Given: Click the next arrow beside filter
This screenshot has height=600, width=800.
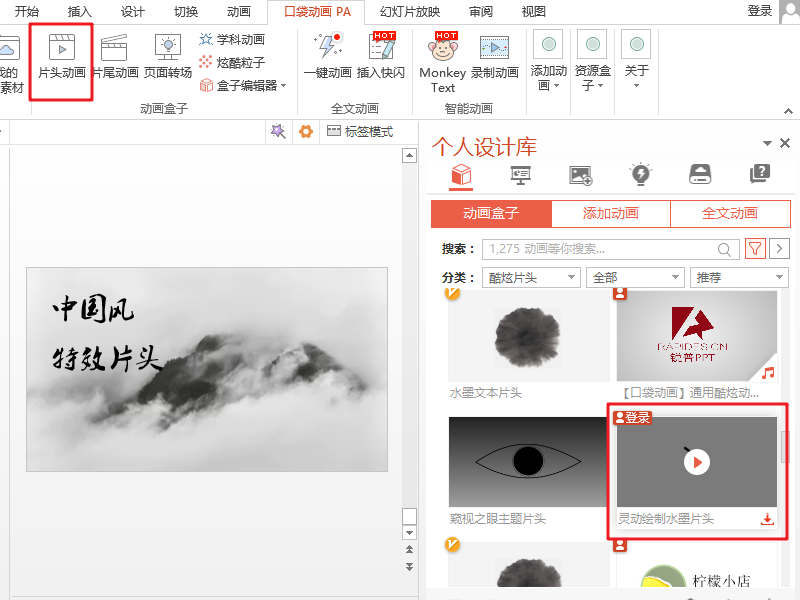Looking at the screenshot, I should (779, 249).
